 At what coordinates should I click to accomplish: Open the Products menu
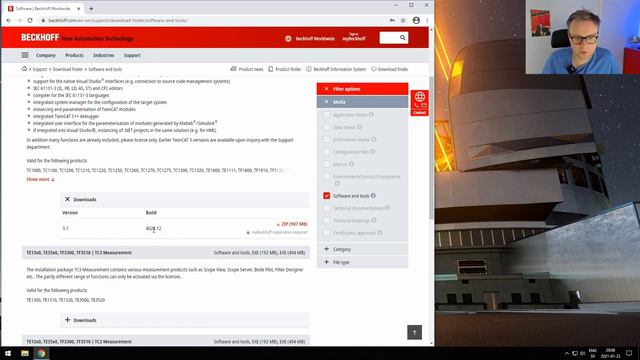(x=74, y=55)
